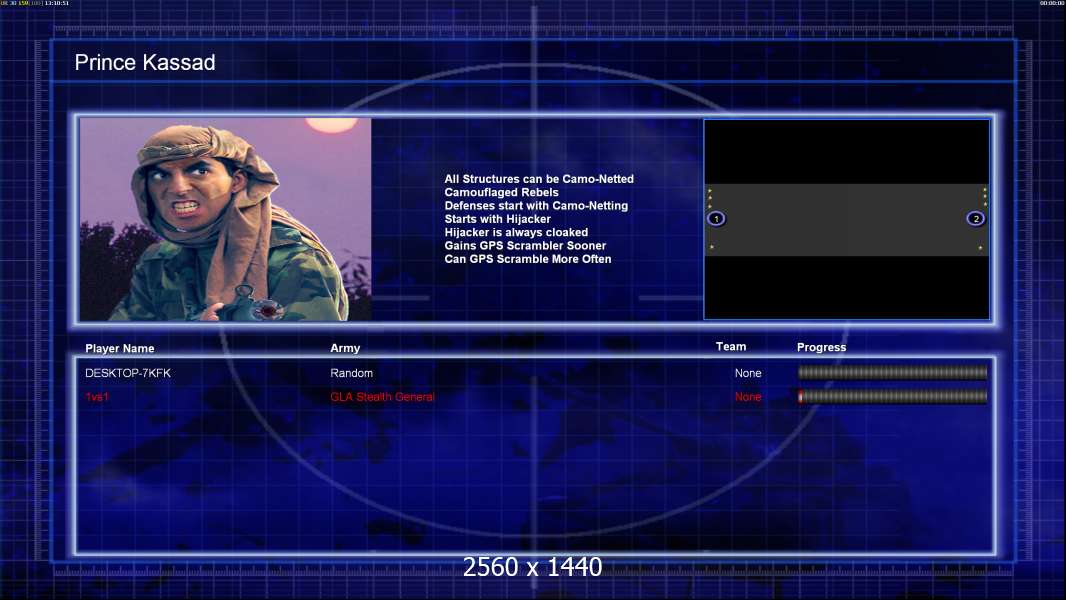Image resolution: width=1066 pixels, height=600 pixels.
Task: Select 'Camouflaged Rebels' line
Action: [x=502, y=192]
